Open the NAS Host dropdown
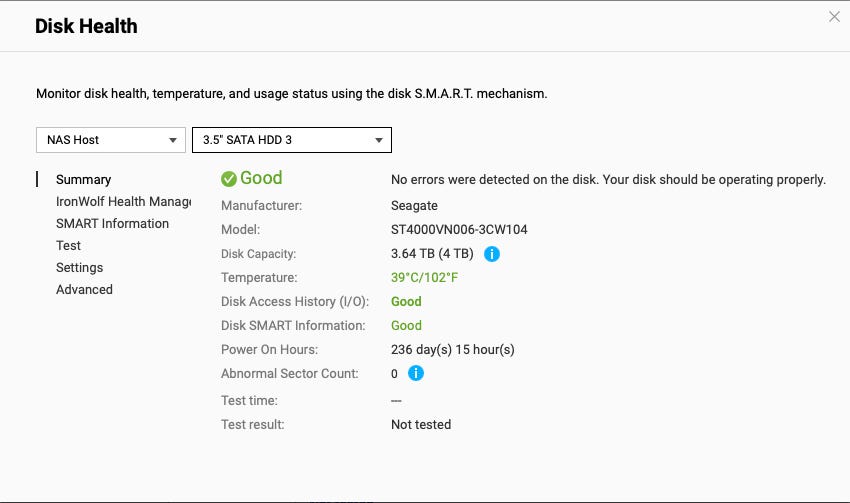 [x=110, y=140]
